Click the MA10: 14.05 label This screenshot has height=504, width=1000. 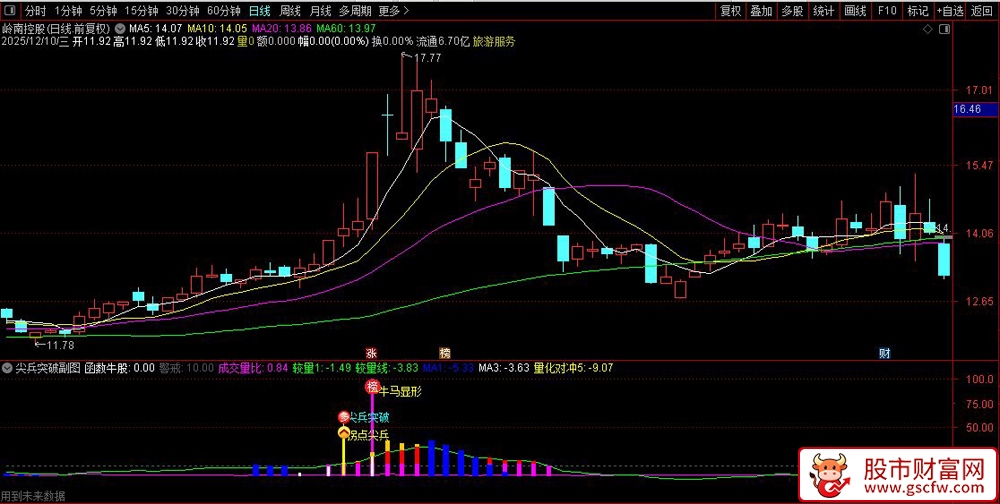coord(217,29)
